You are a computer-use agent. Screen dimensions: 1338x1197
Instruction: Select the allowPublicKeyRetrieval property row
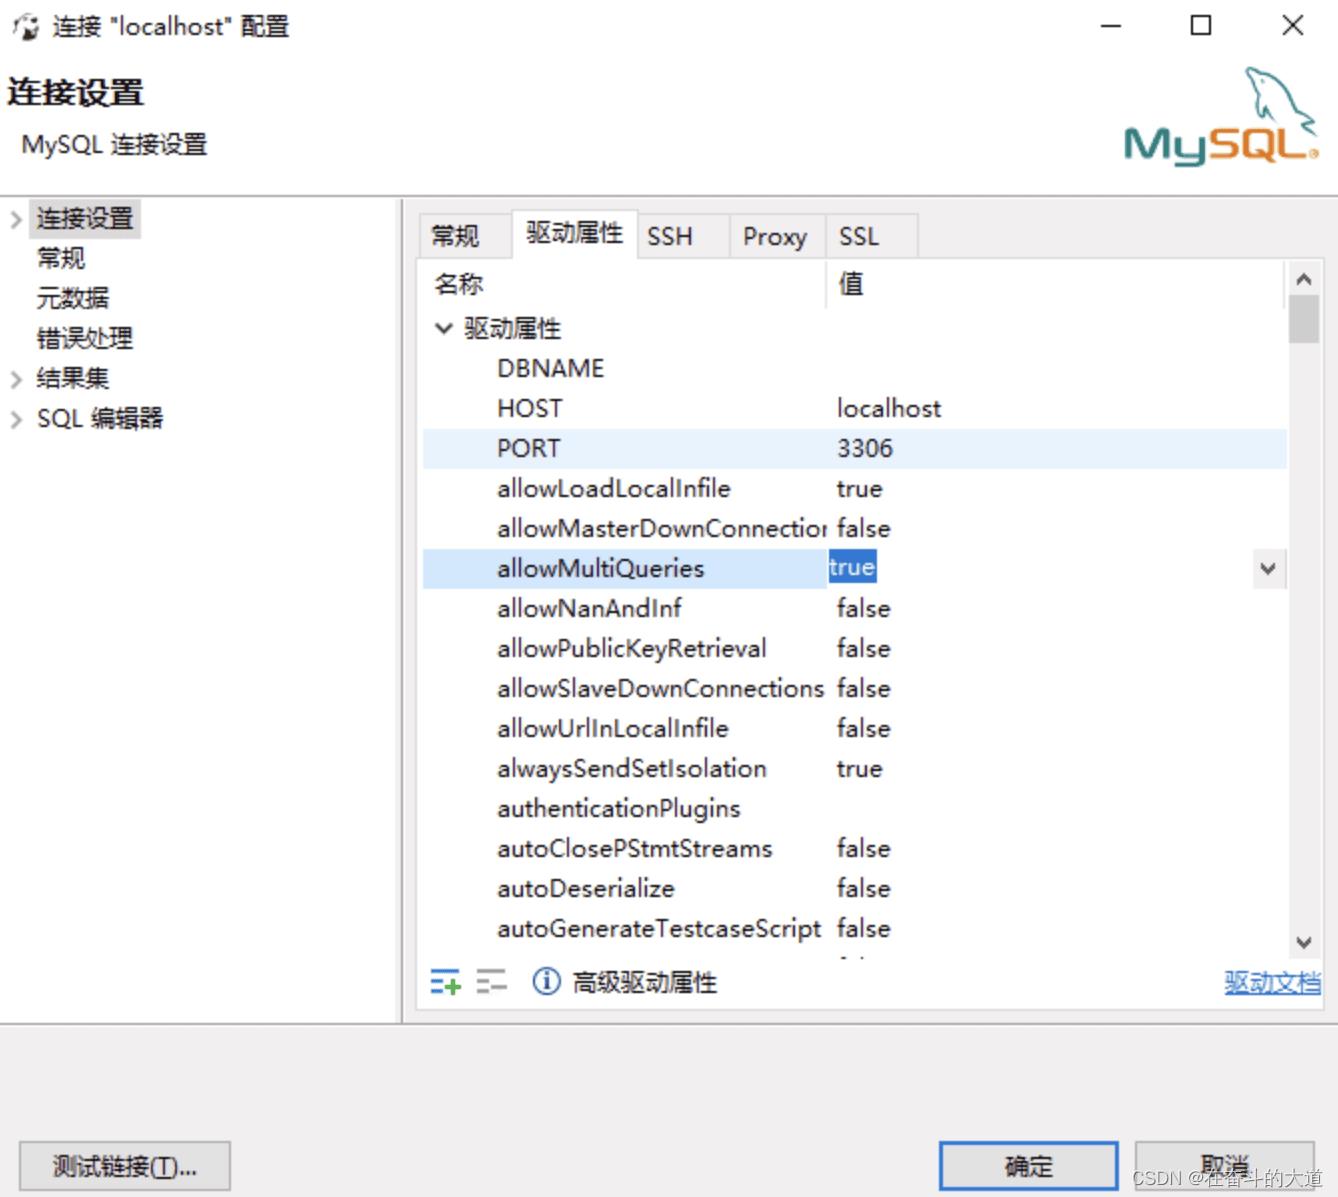pos(631,649)
